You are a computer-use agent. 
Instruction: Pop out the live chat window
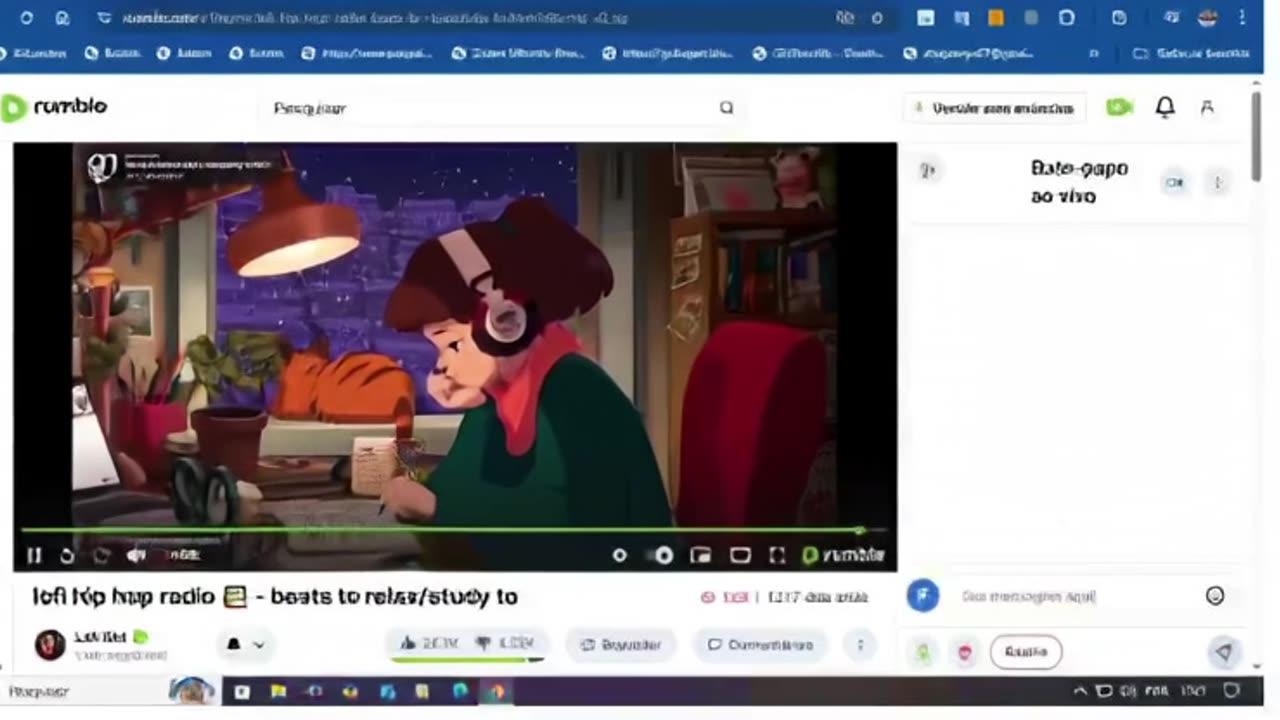coord(1175,182)
